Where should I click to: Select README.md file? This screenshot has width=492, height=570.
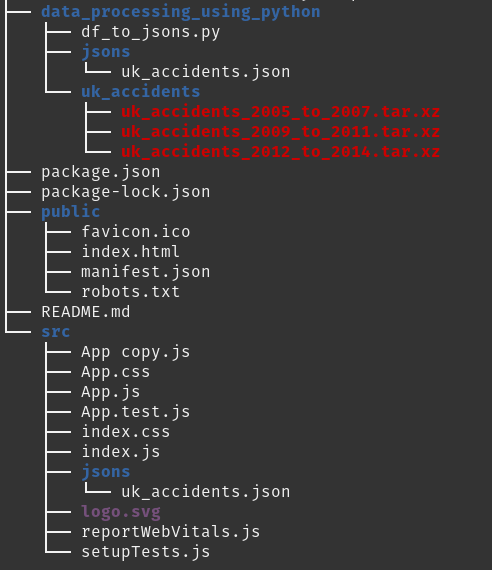click(86, 312)
